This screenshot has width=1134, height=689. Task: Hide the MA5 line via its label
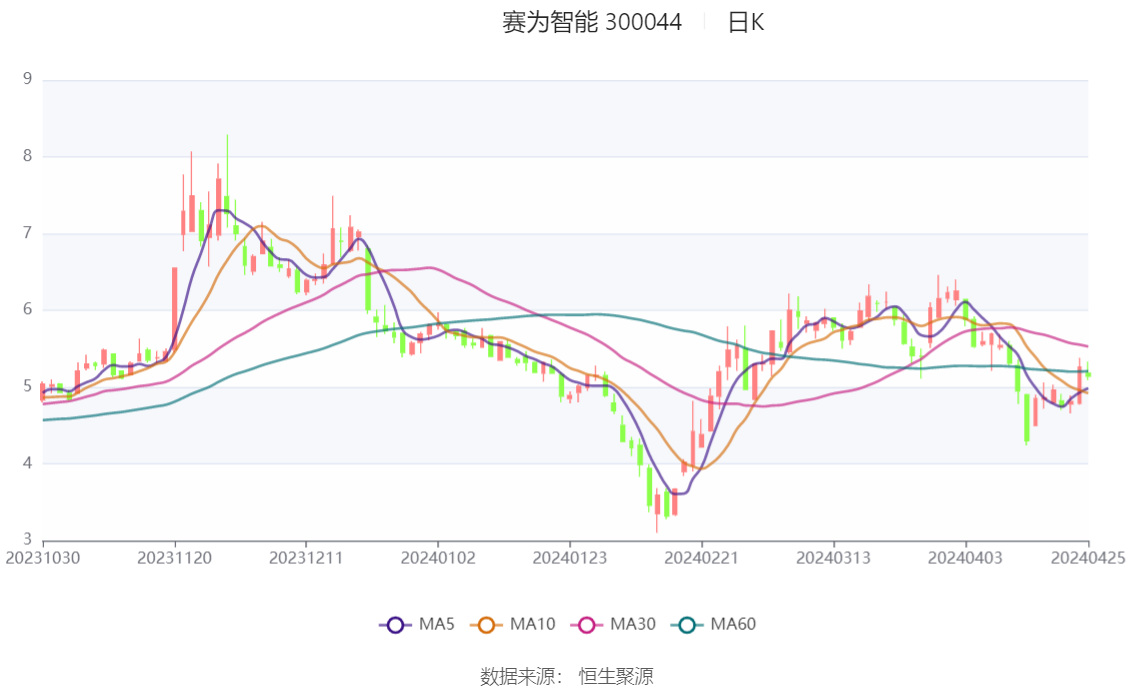click(x=437, y=624)
